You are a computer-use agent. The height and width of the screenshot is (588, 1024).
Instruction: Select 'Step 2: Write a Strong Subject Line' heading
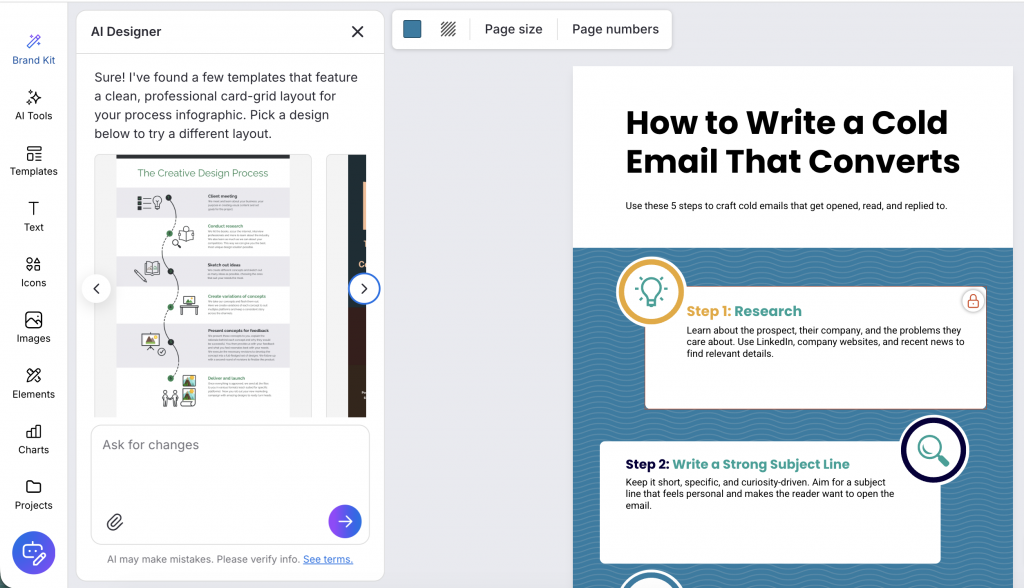[x=737, y=464]
